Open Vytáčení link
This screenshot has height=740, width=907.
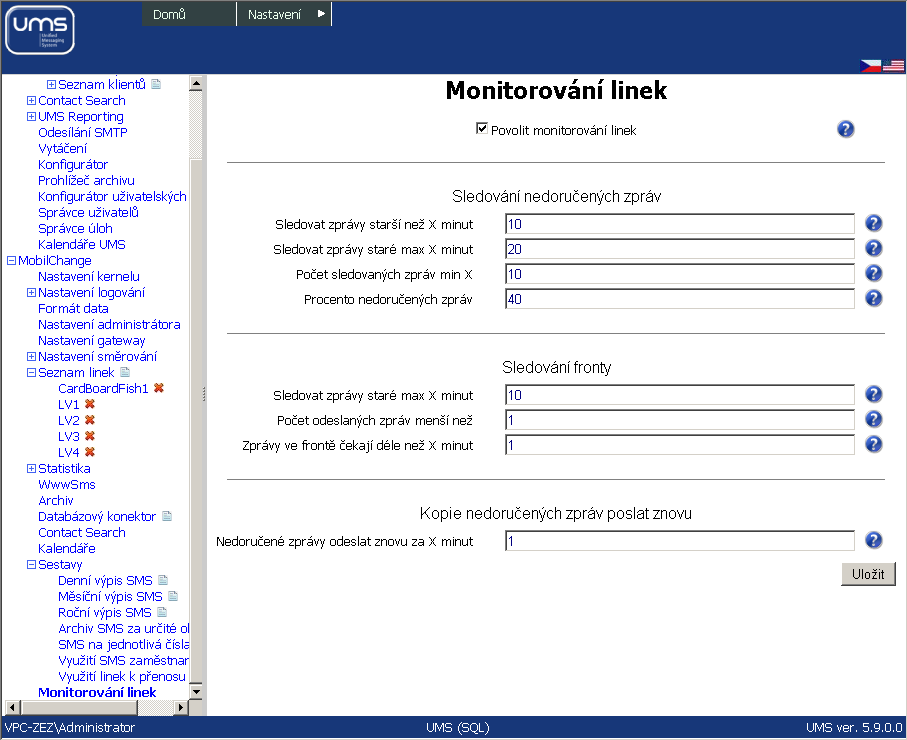[62, 148]
